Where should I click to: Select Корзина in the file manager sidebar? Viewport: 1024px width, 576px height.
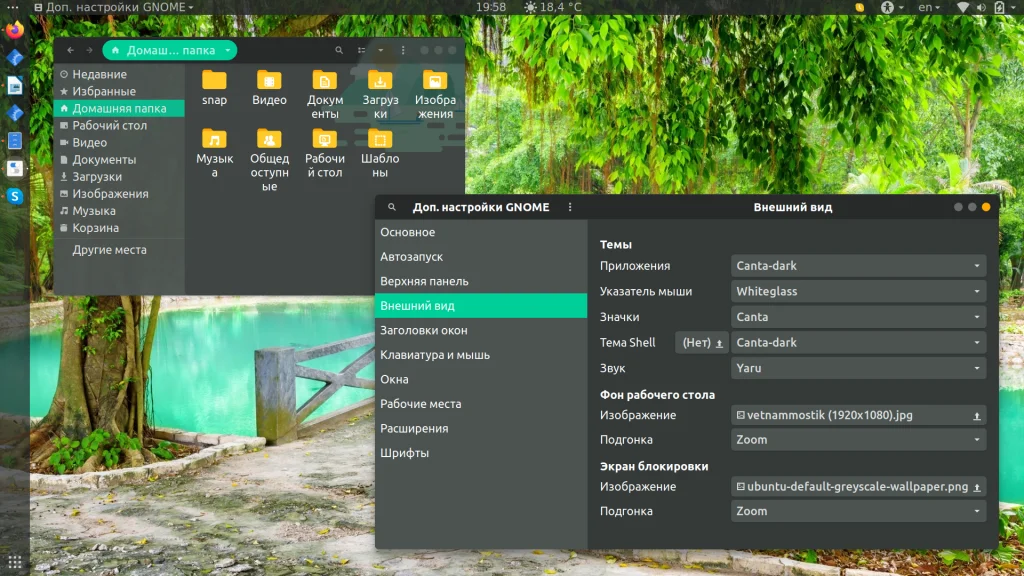tap(95, 228)
